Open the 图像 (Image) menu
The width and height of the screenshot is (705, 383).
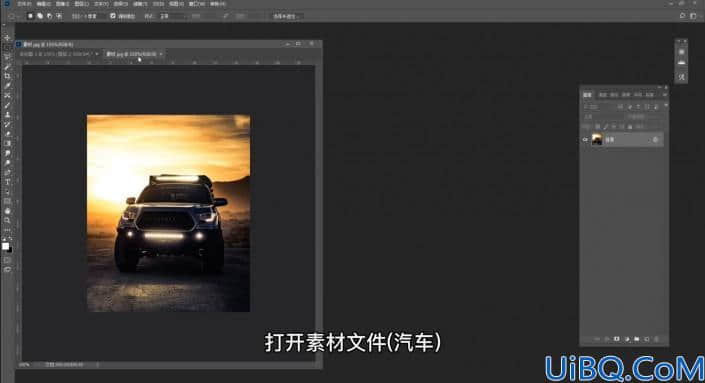click(x=62, y=4)
